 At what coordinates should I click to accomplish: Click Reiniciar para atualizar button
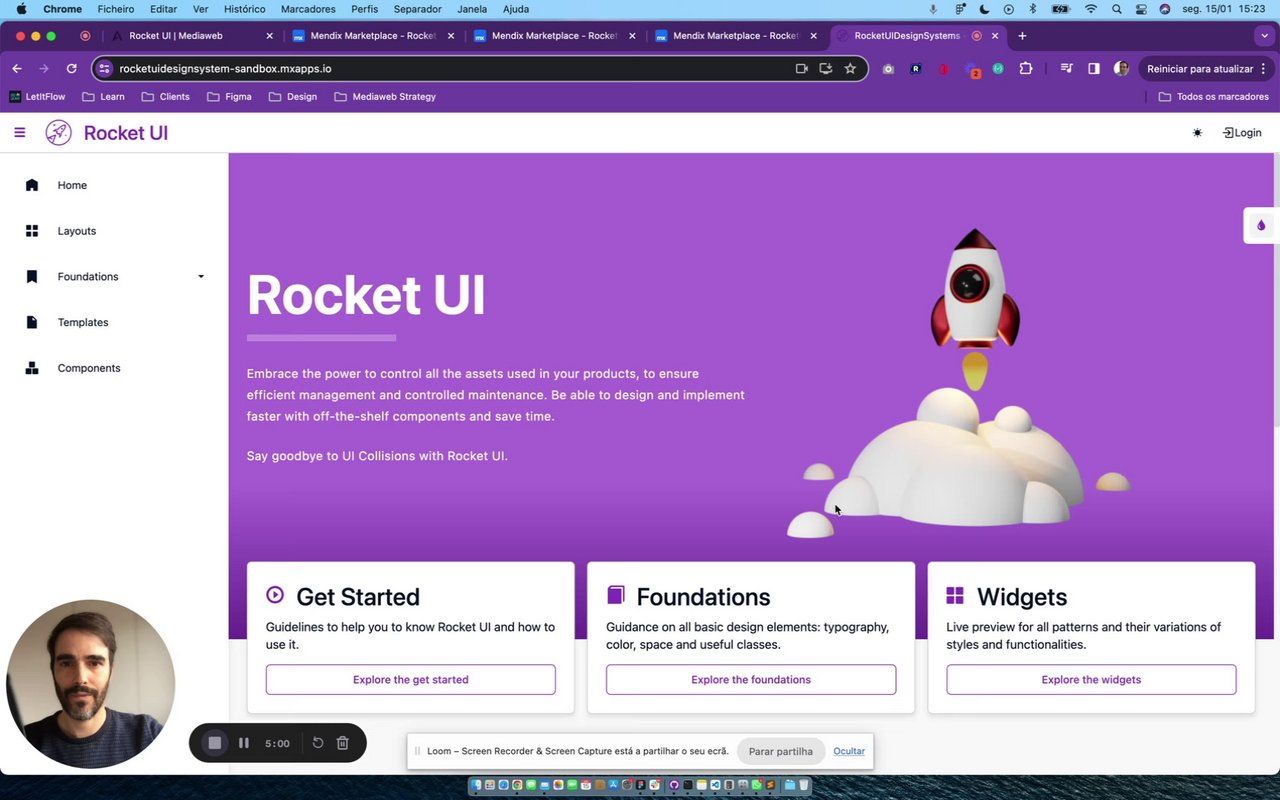[x=1200, y=69]
